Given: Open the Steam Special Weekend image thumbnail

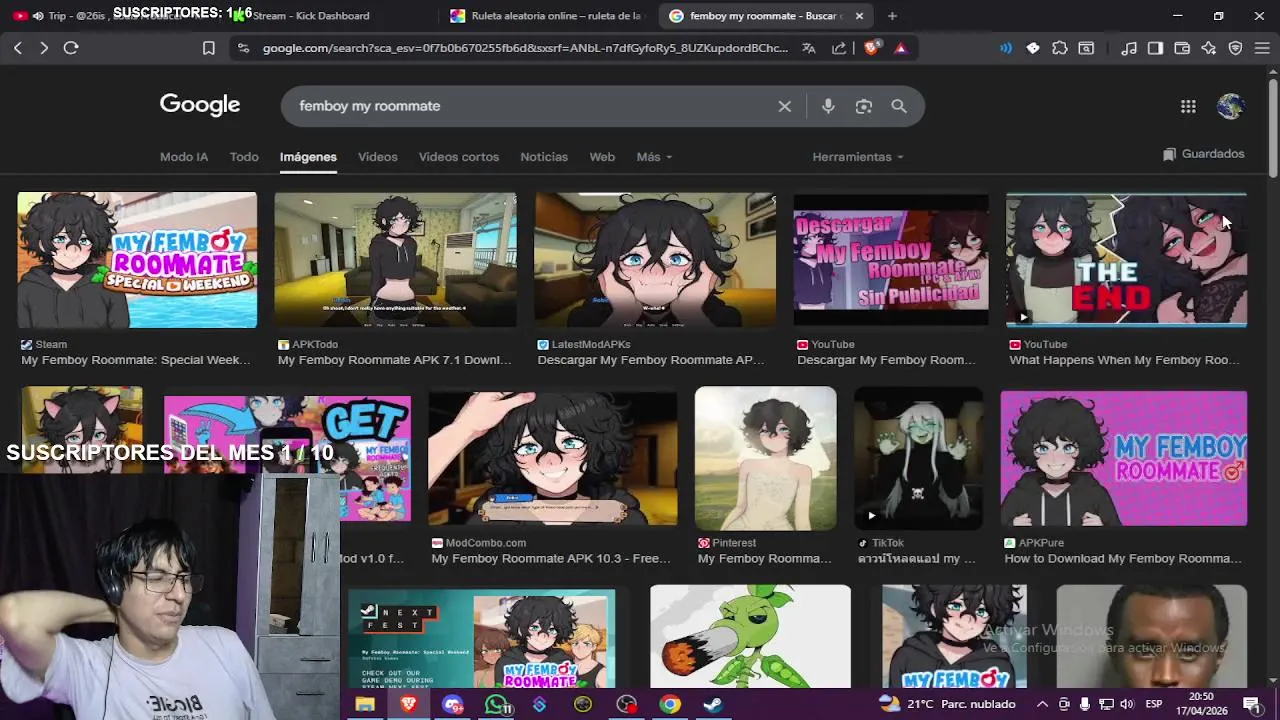Looking at the screenshot, I should click(137, 260).
